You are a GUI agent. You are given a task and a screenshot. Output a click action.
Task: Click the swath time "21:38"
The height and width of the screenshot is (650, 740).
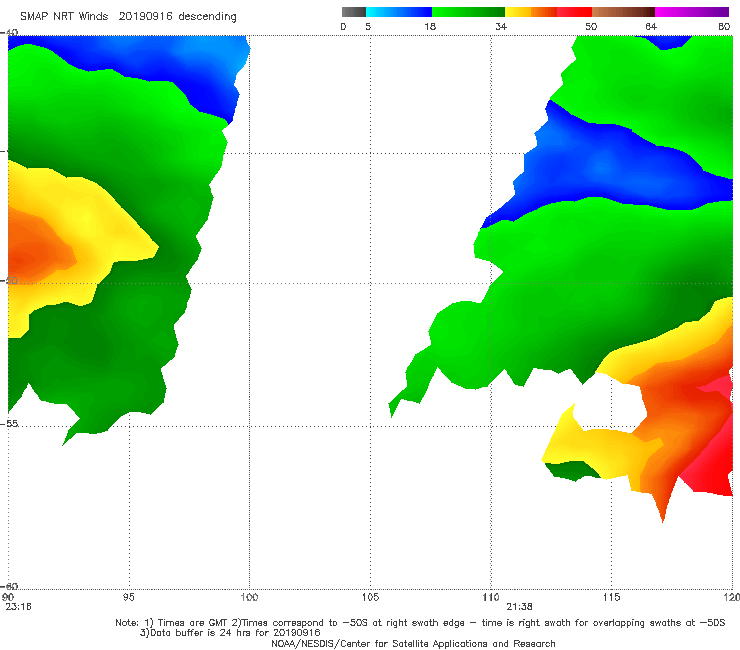pyautogui.click(x=519, y=607)
